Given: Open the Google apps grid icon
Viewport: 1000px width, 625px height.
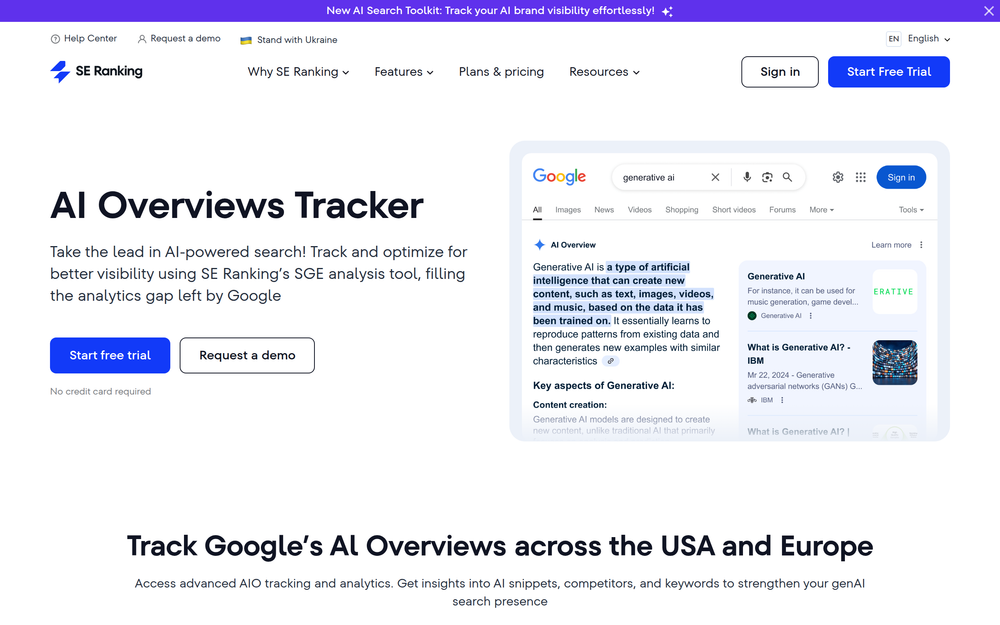Looking at the screenshot, I should tap(860, 177).
